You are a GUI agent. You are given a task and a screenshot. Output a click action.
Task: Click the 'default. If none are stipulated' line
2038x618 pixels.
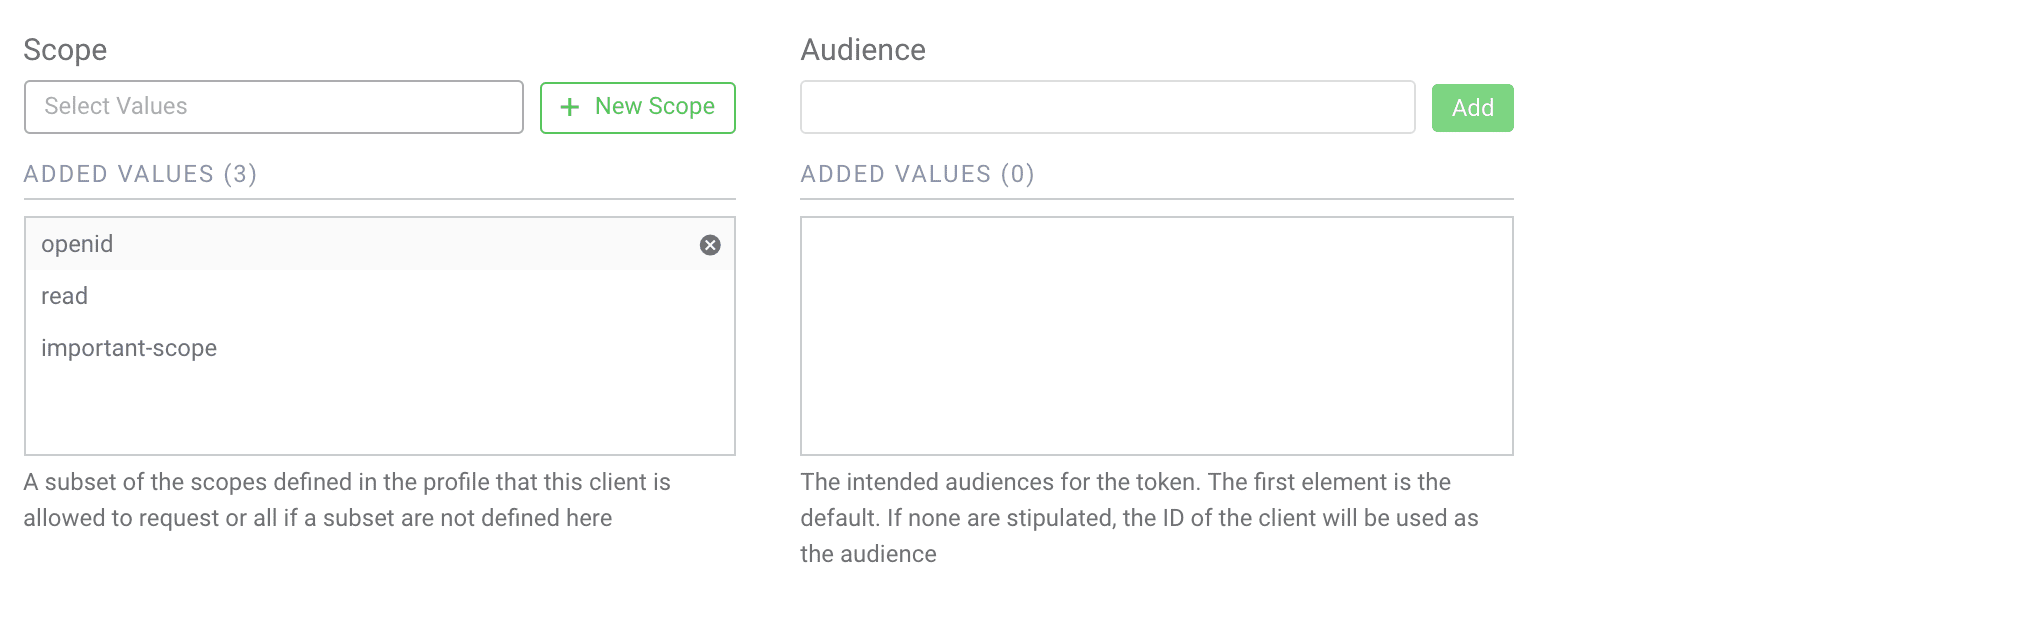click(x=1139, y=518)
